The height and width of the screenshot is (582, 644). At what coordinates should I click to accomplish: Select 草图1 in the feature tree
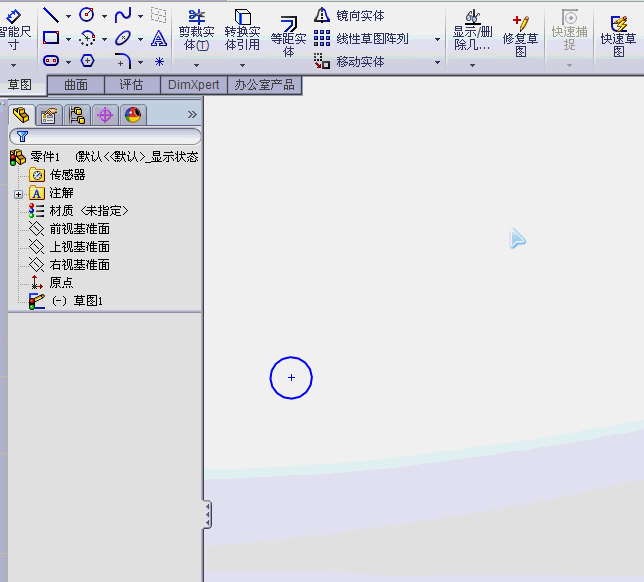[66, 301]
